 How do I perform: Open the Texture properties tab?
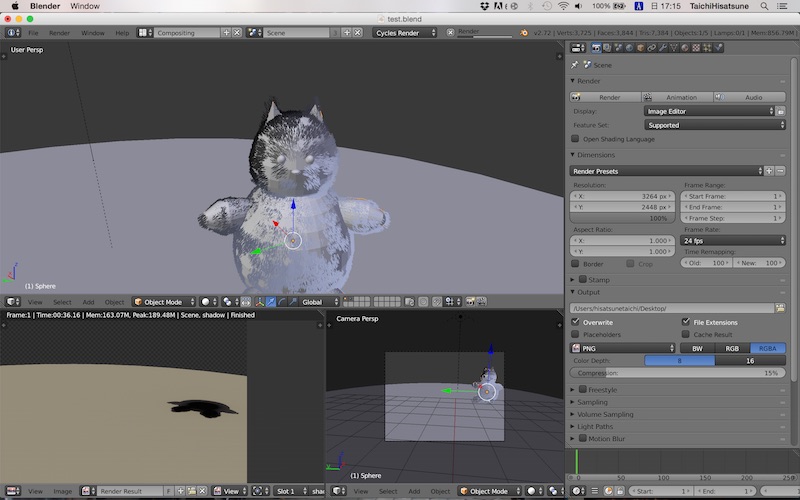point(696,48)
